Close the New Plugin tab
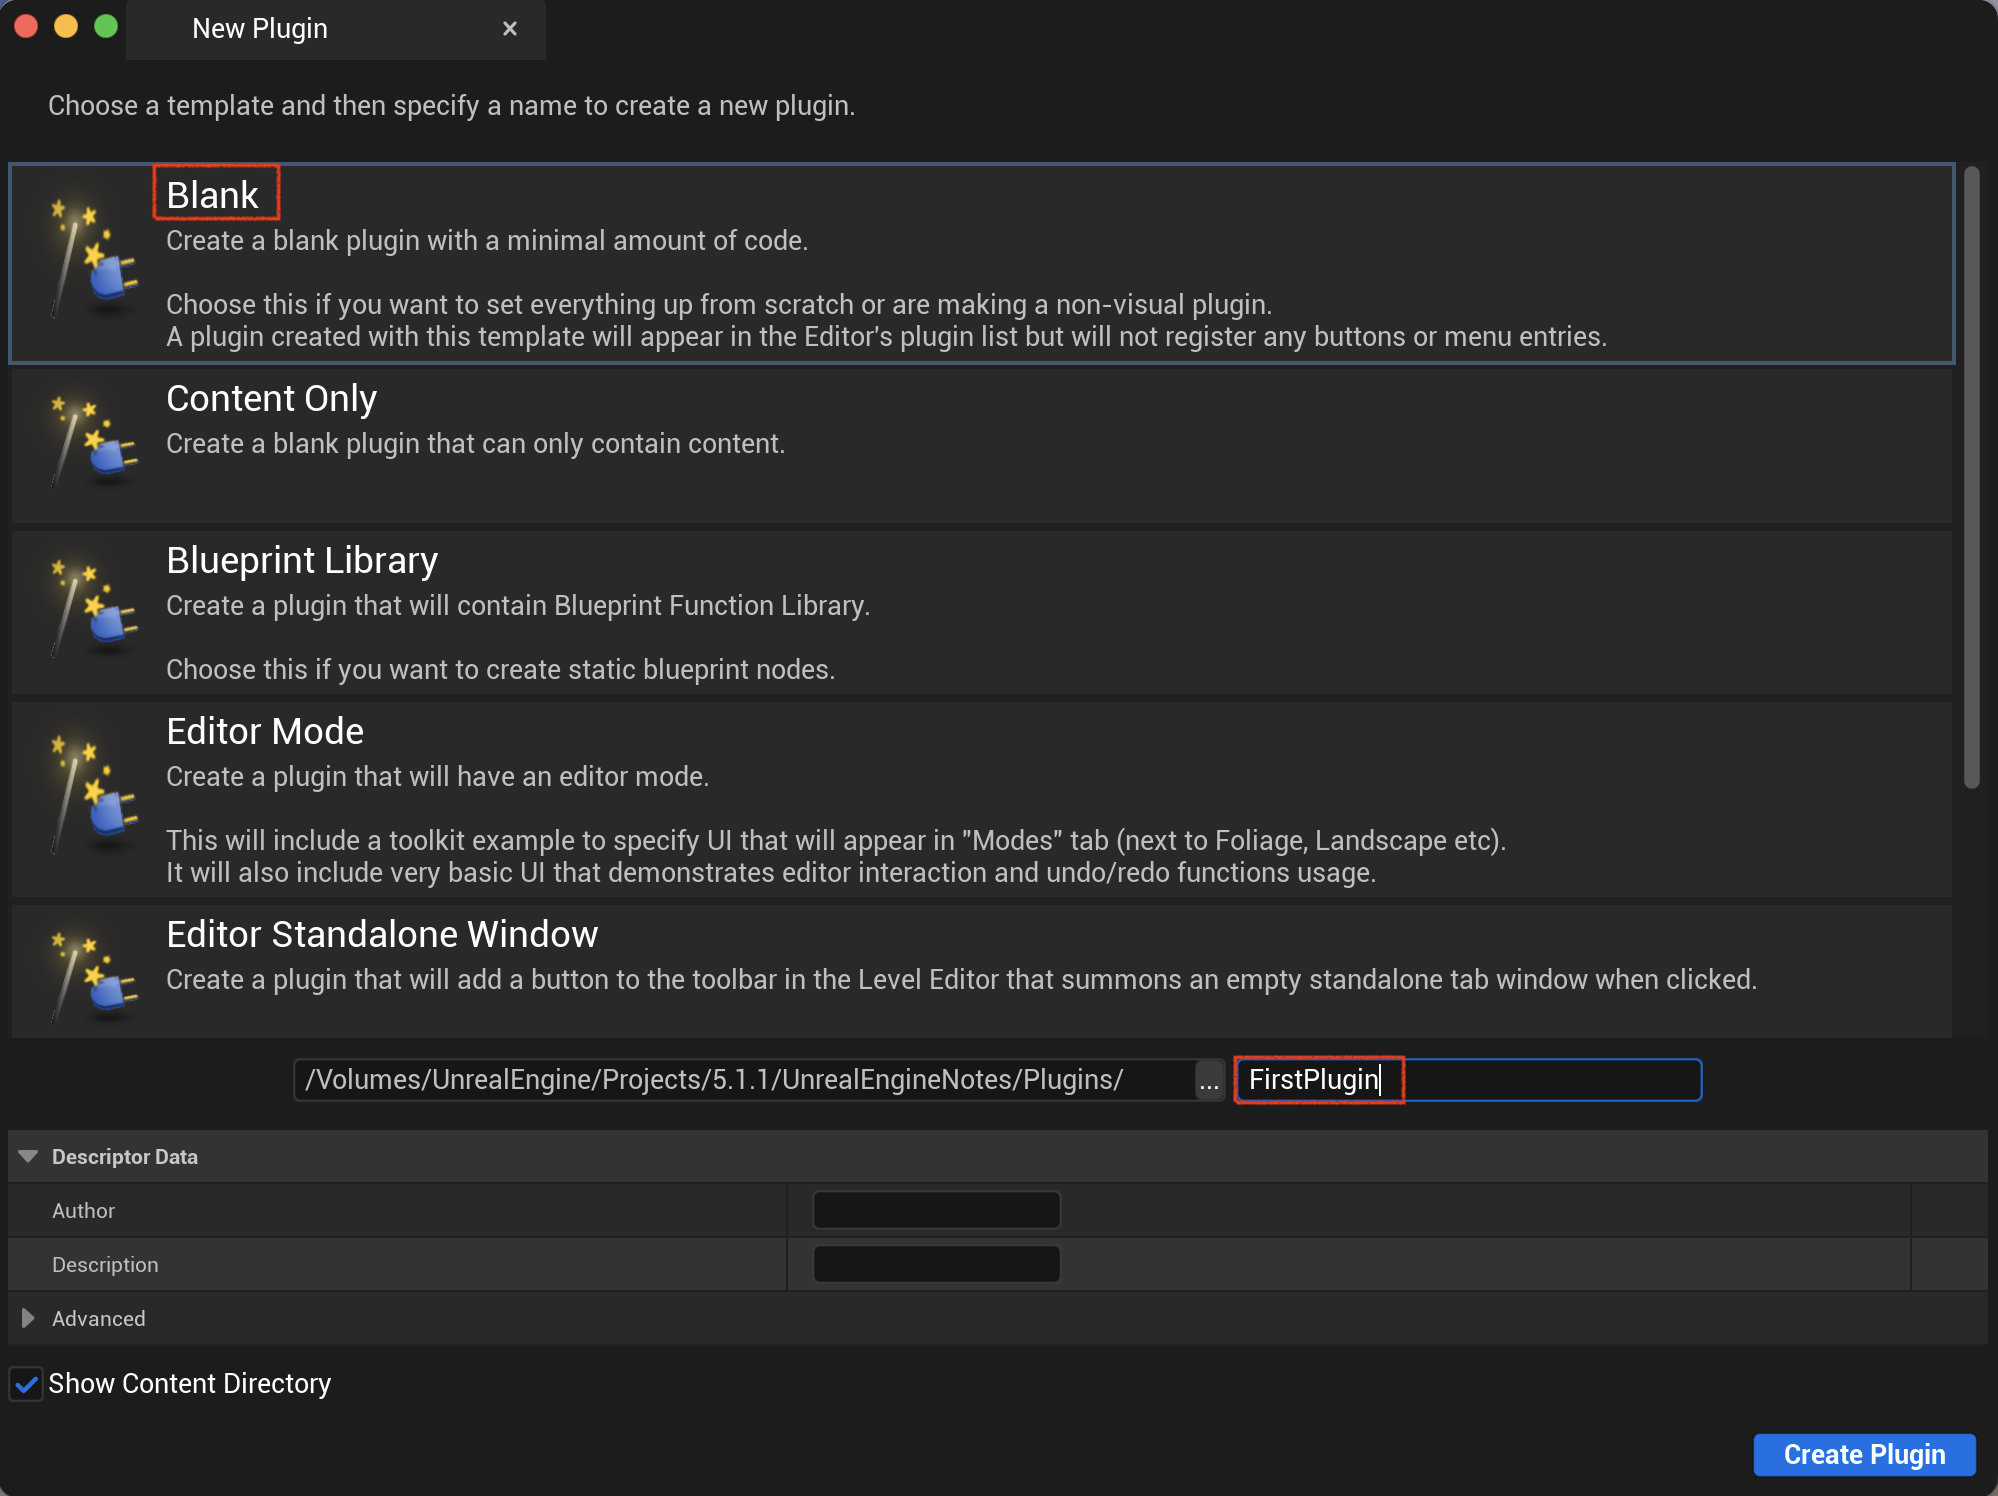 click(510, 29)
